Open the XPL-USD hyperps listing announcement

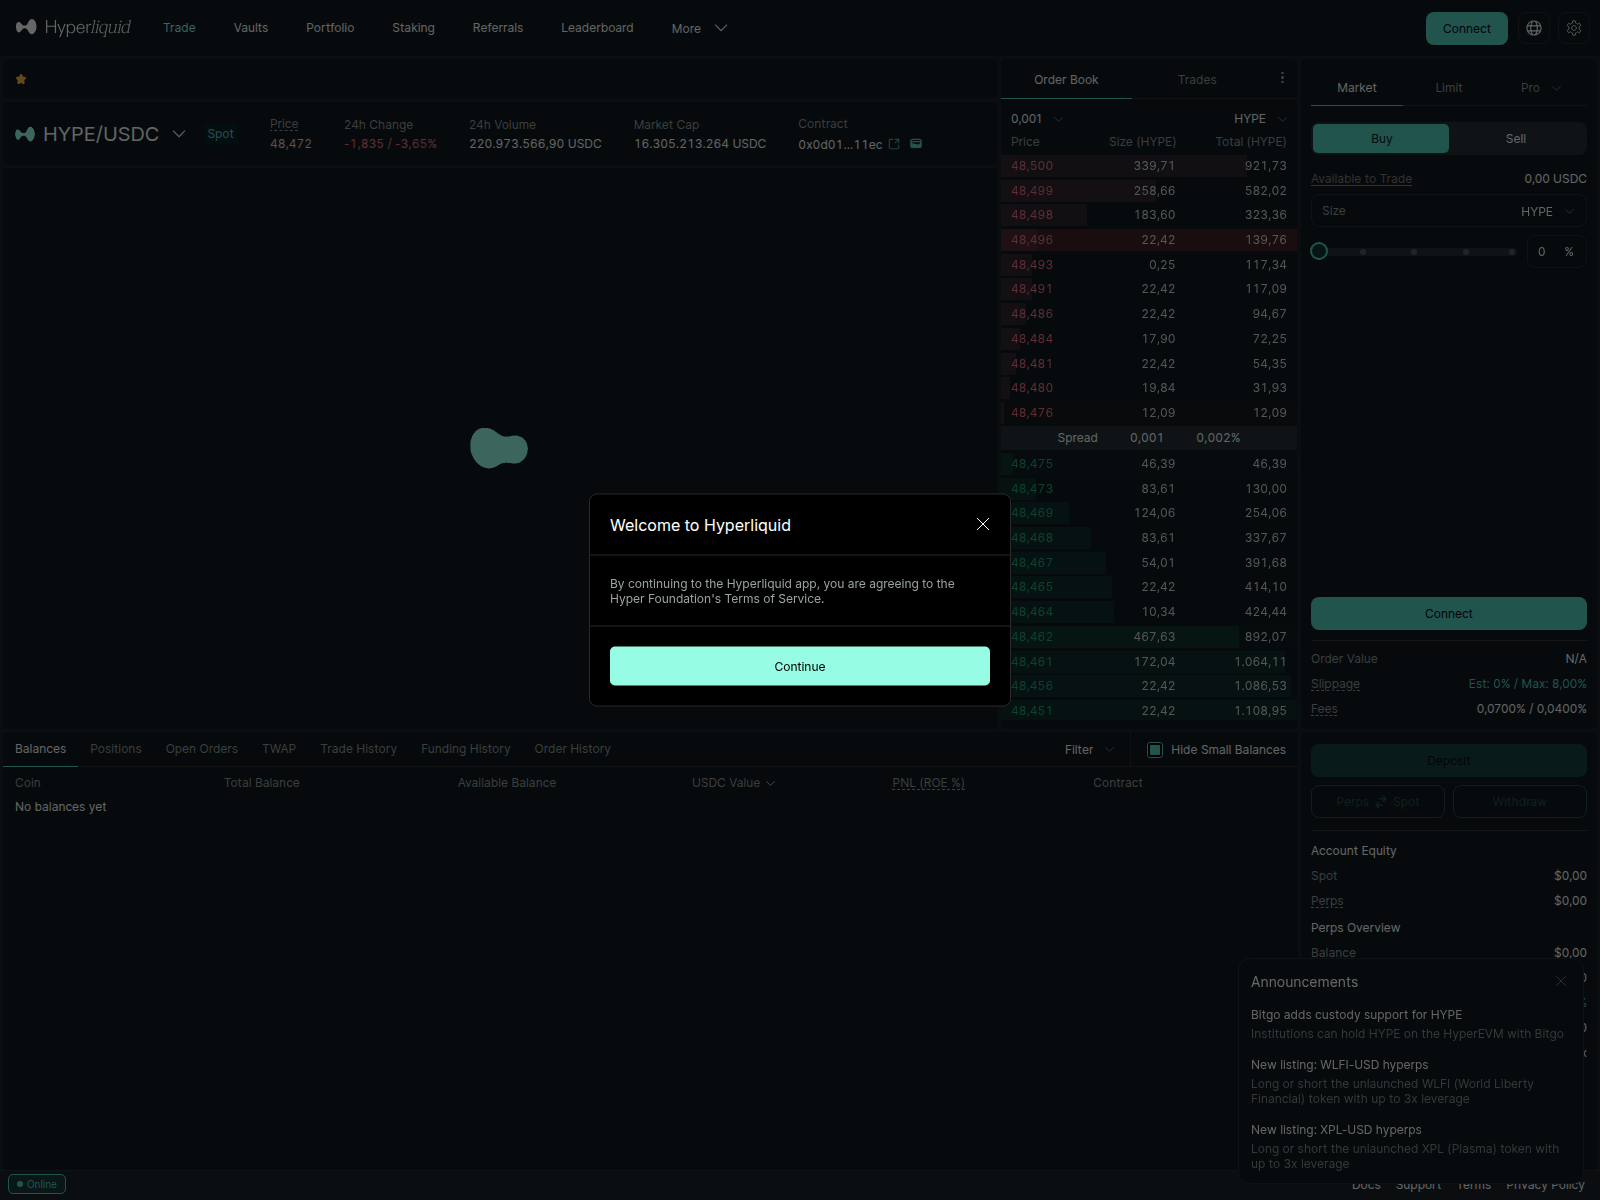tap(1407, 1146)
